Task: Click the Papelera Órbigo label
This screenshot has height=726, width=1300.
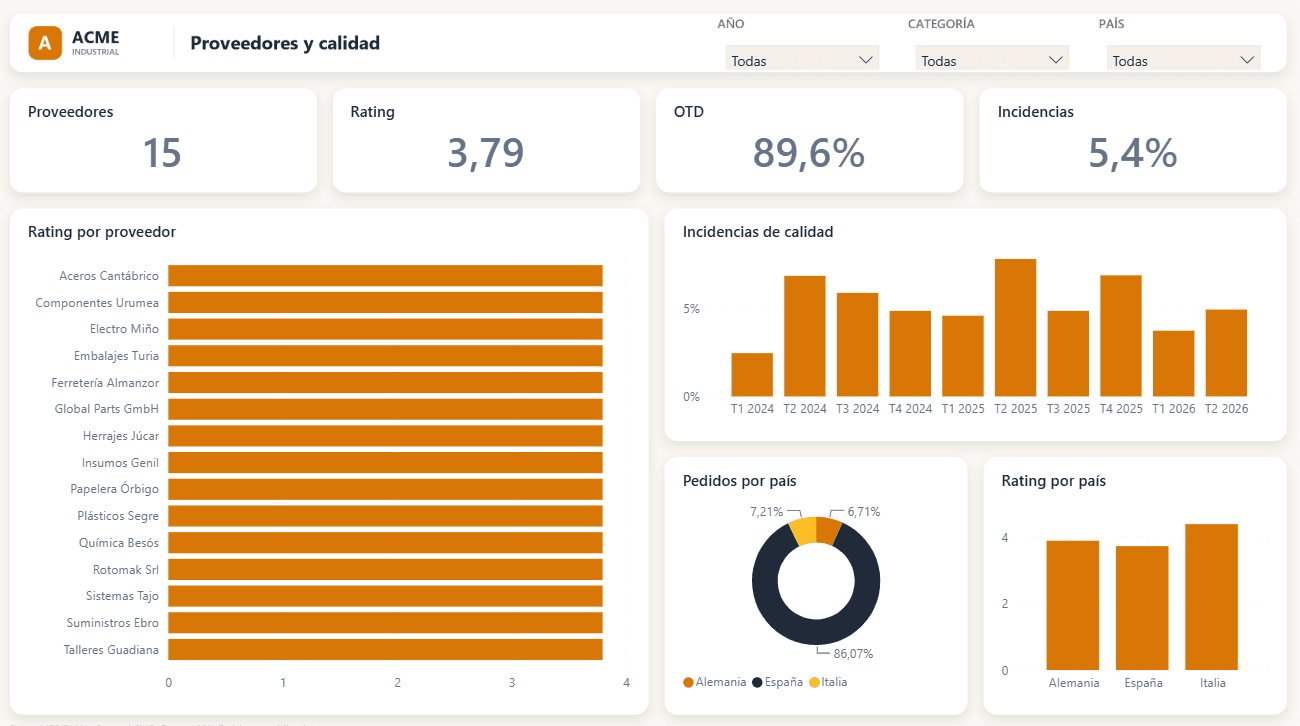Action: [115, 489]
